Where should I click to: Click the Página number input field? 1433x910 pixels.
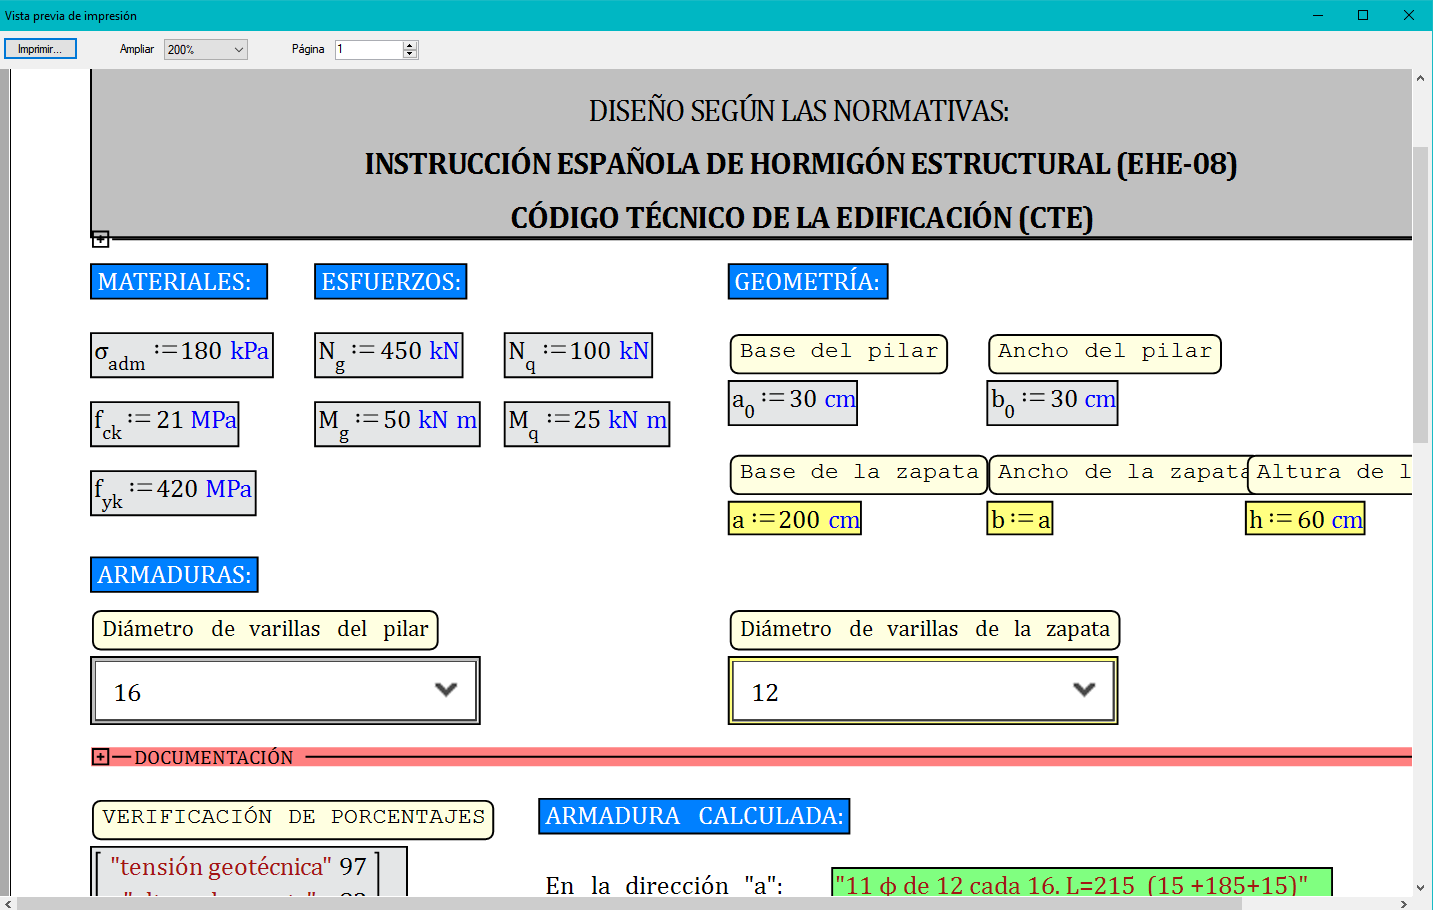[x=369, y=49]
